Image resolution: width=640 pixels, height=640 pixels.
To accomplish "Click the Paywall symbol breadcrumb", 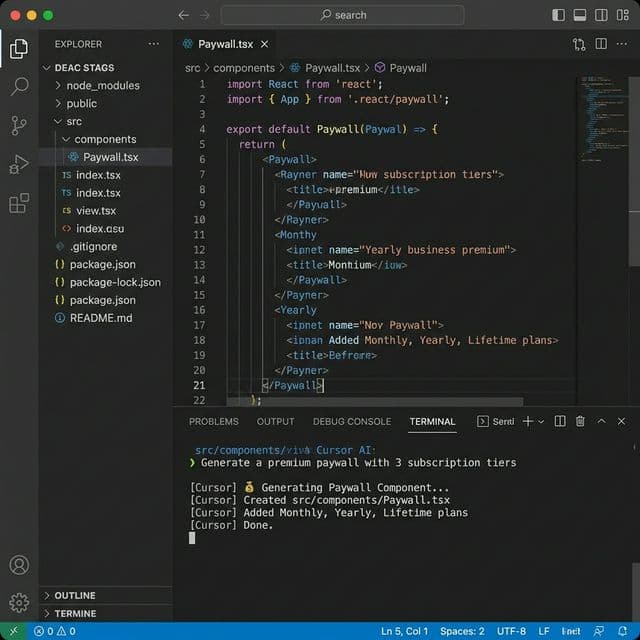I will click(401, 68).
